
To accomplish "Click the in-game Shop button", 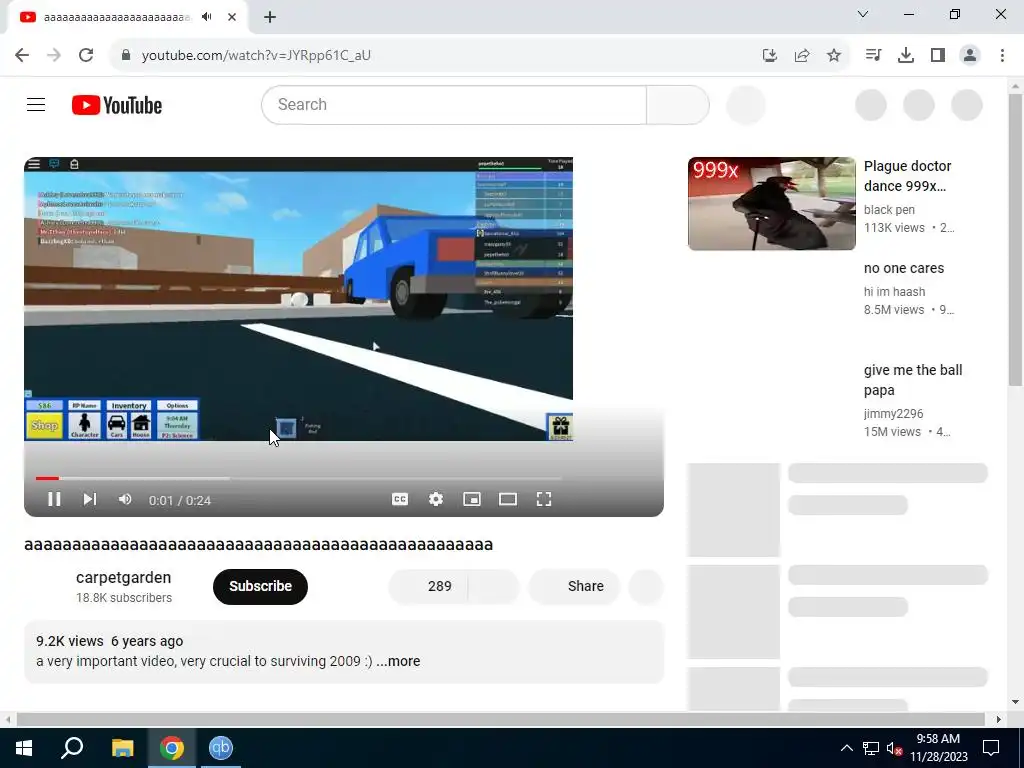I will point(44,426).
